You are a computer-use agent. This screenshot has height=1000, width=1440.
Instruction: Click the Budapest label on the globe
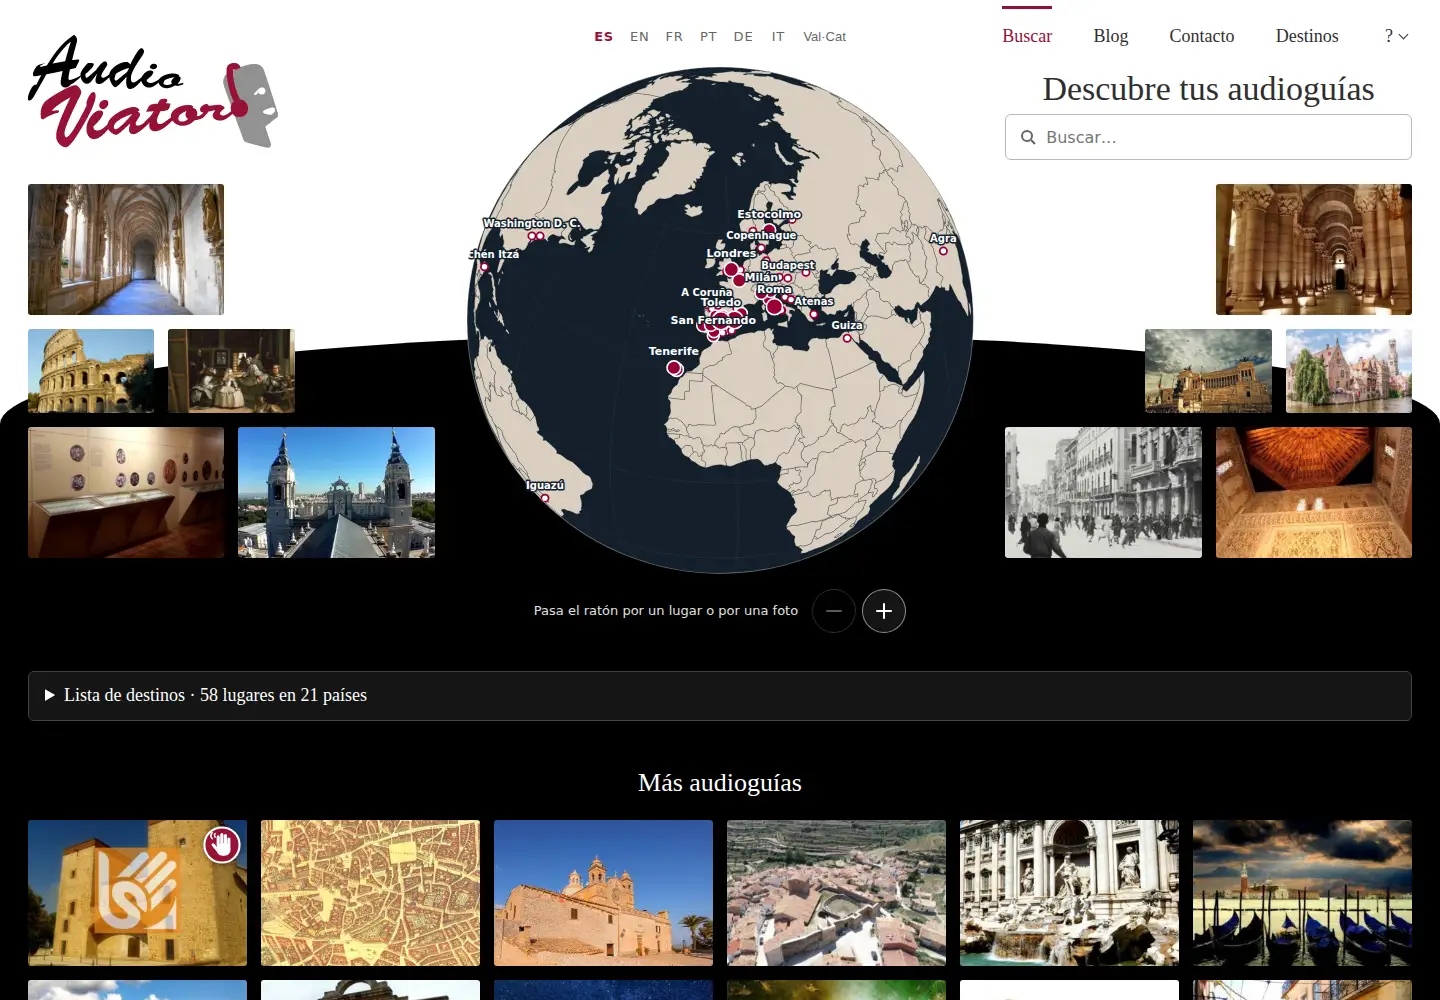[x=788, y=265]
